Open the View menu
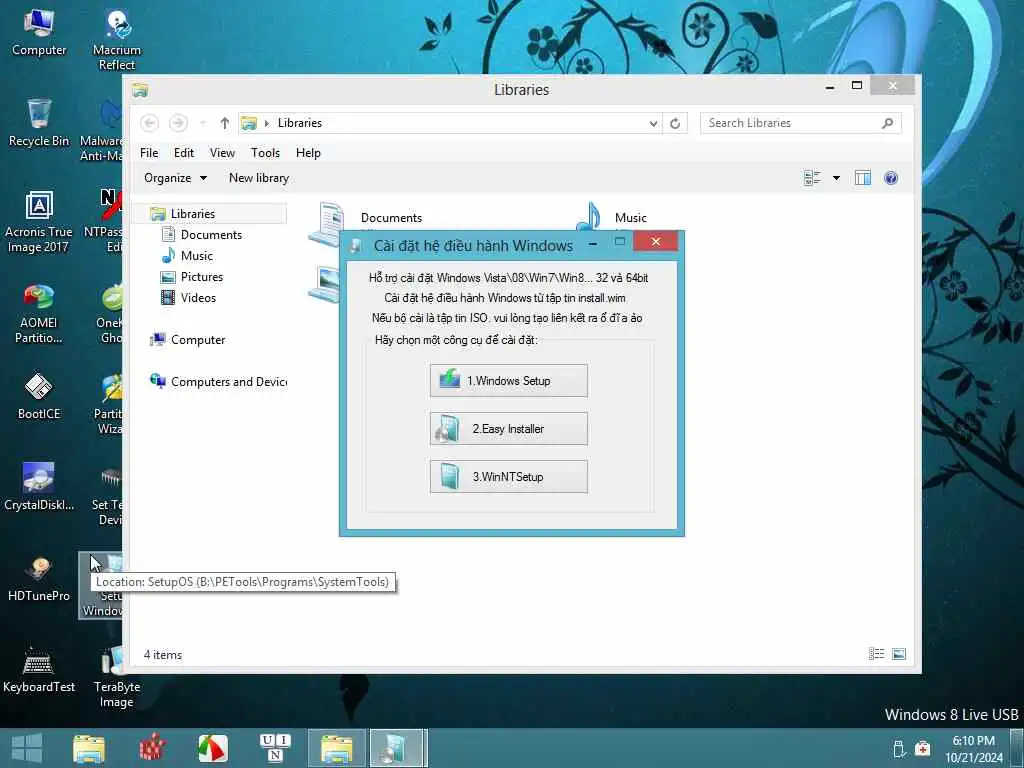The height and width of the screenshot is (768, 1024). coord(222,153)
